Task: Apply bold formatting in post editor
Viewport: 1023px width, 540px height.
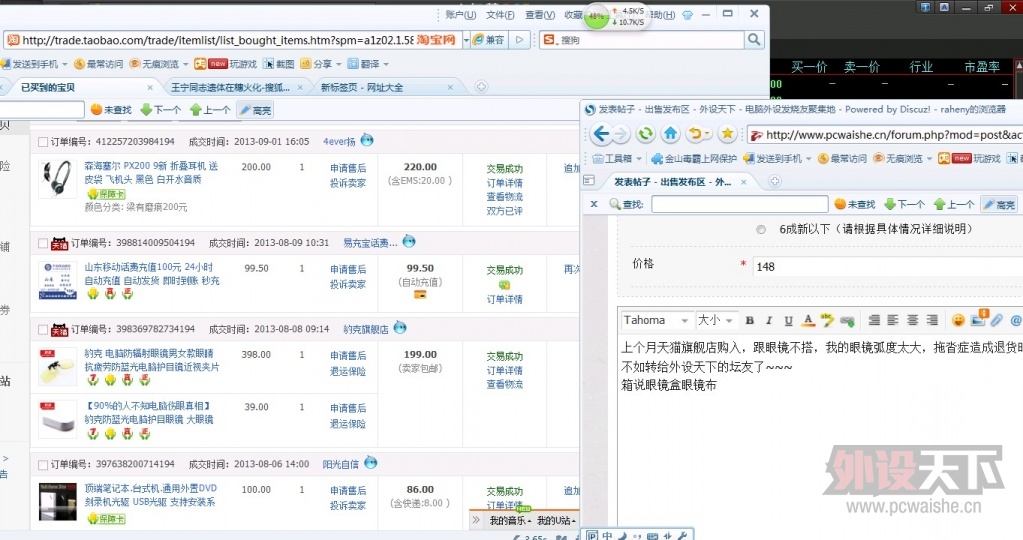Action: coord(750,320)
